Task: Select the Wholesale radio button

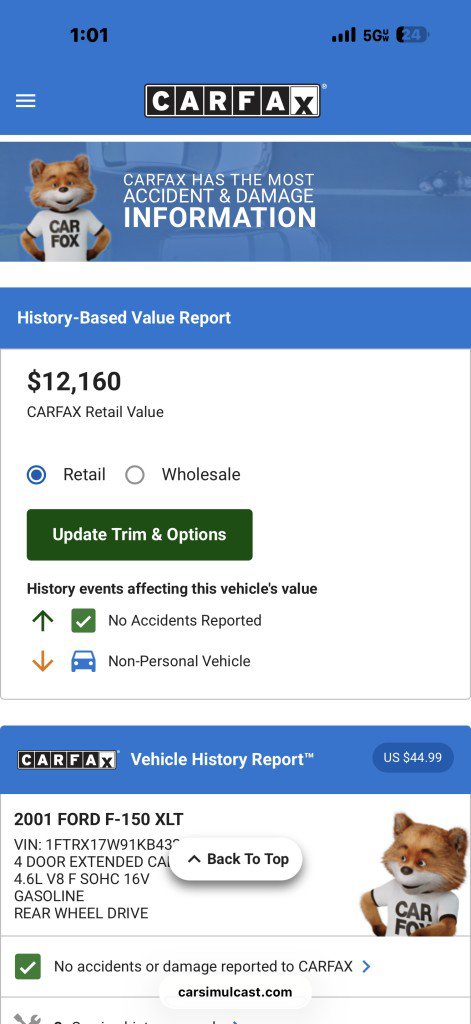Action: pos(135,475)
